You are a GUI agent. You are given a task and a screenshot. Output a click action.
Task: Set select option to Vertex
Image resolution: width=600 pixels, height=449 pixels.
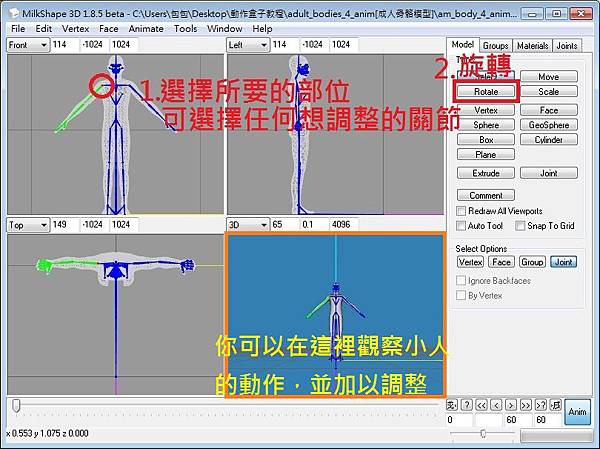[x=470, y=262]
